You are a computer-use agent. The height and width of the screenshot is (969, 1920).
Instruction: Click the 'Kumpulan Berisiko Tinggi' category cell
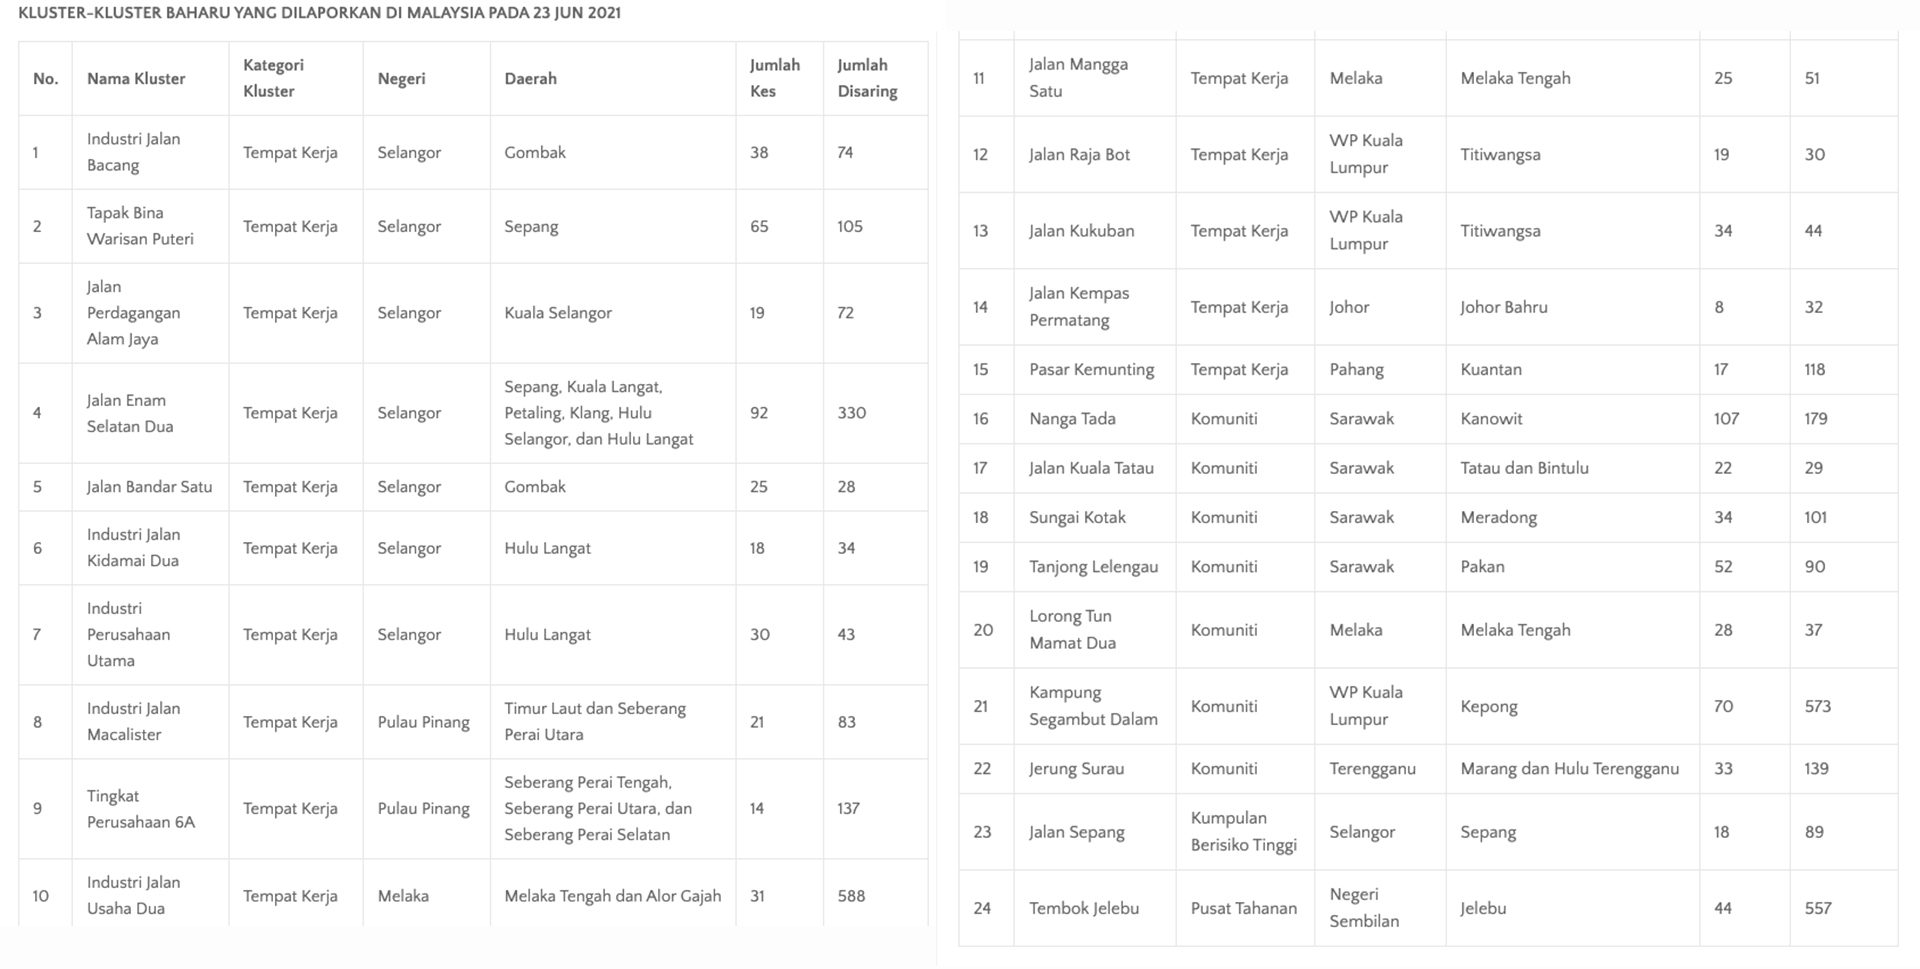point(1243,832)
